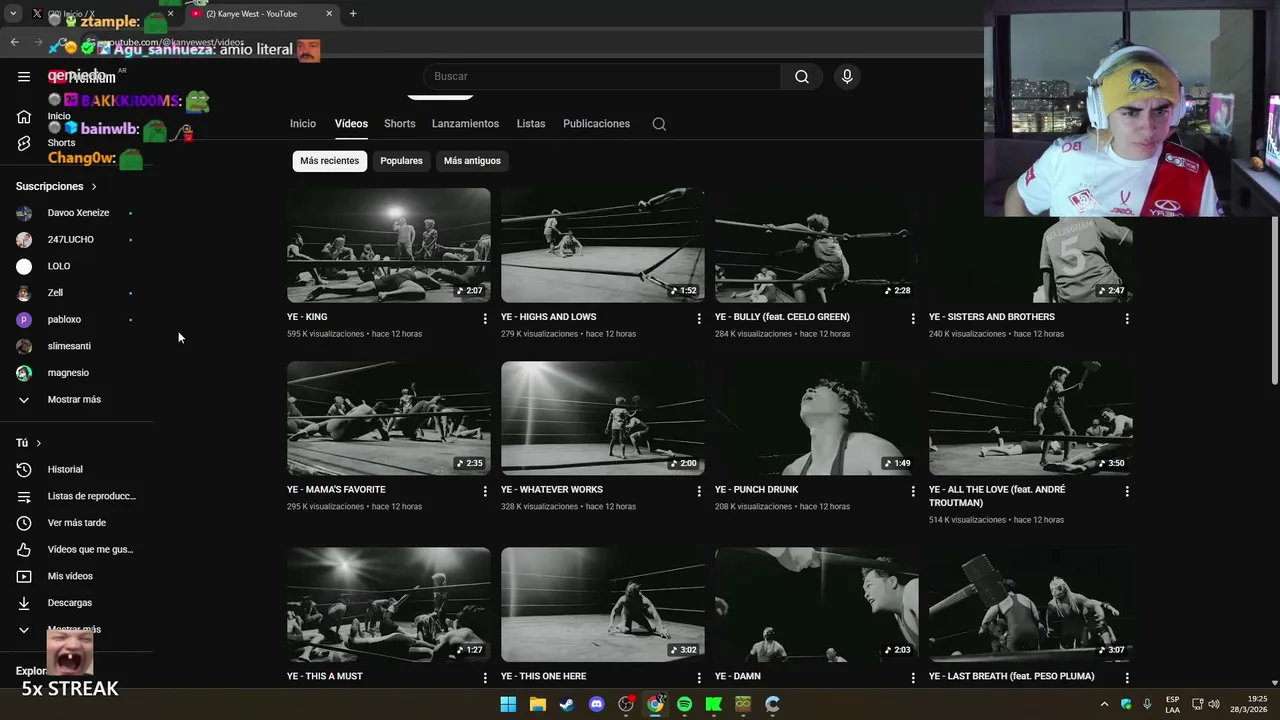Select the Populares filter chip

pos(401,161)
